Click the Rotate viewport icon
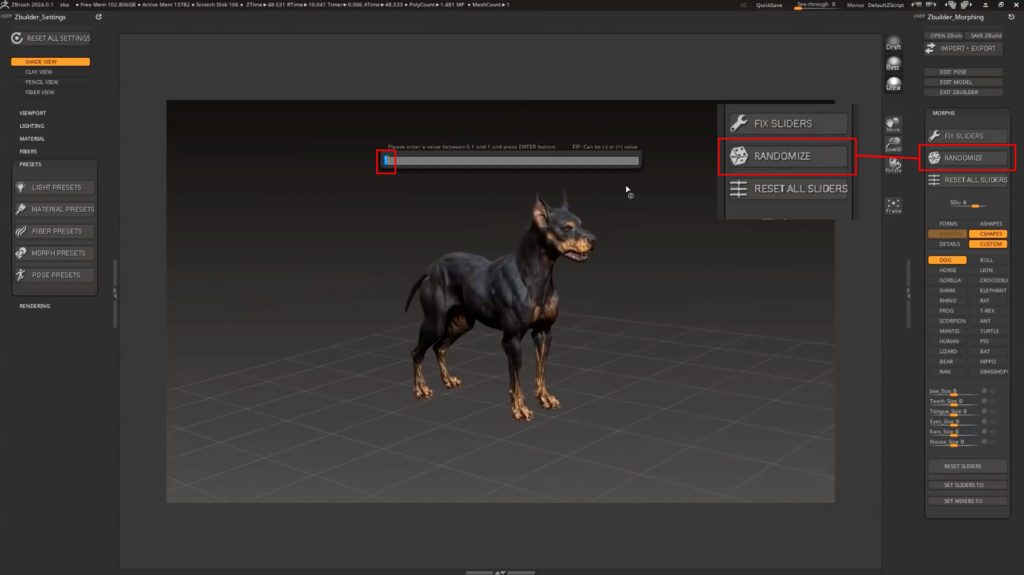The height and width of the screenshot is (575, 1024). pyautogui.click(x=893, y=164)
